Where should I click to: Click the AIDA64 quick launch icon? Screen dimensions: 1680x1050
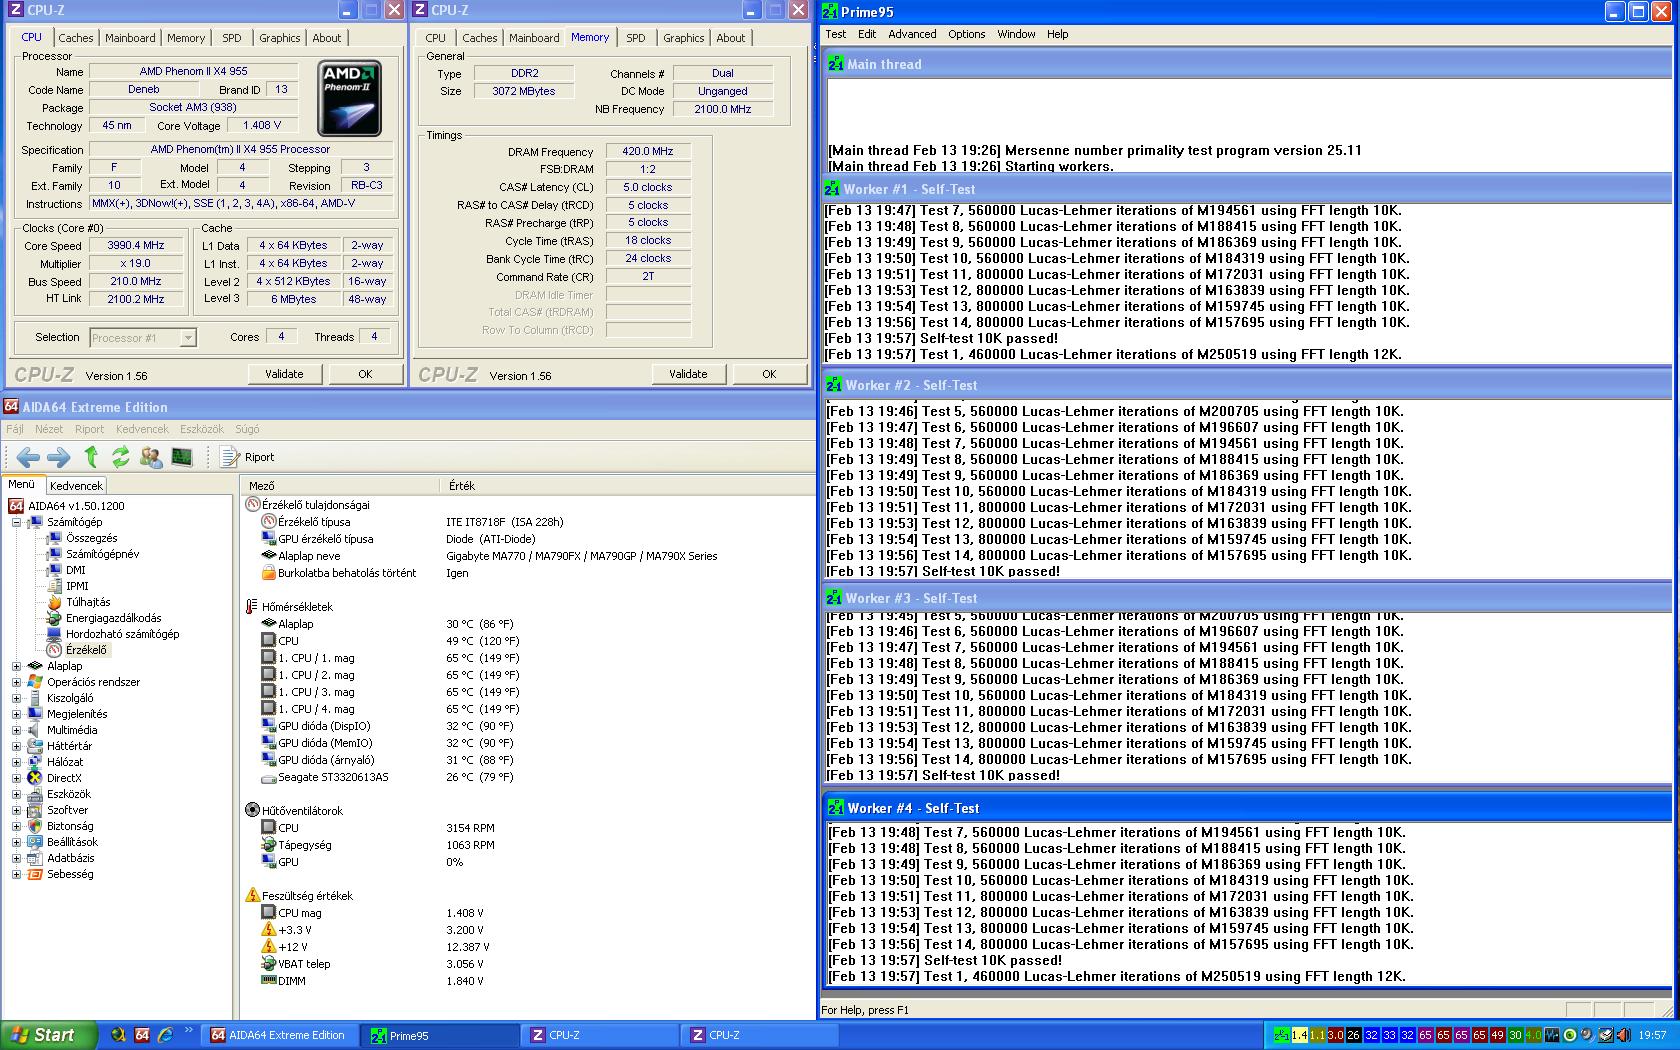tap(142, 1035)
